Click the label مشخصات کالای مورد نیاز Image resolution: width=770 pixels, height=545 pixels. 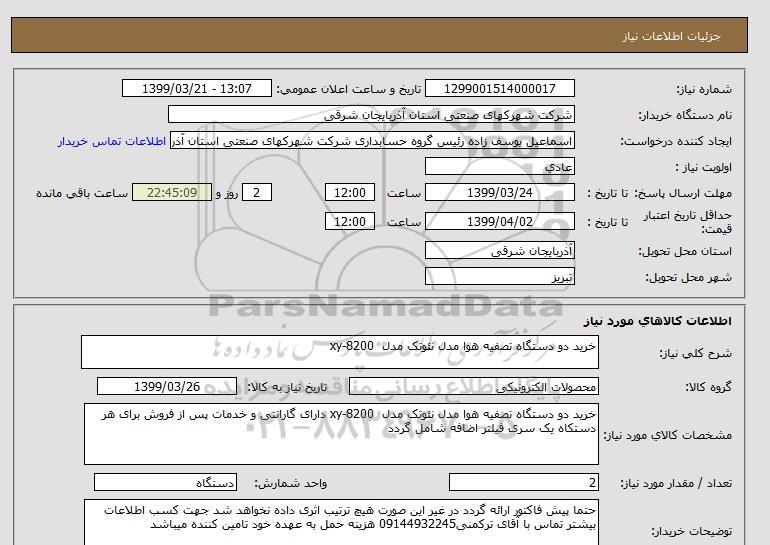(x=667, y=435)
